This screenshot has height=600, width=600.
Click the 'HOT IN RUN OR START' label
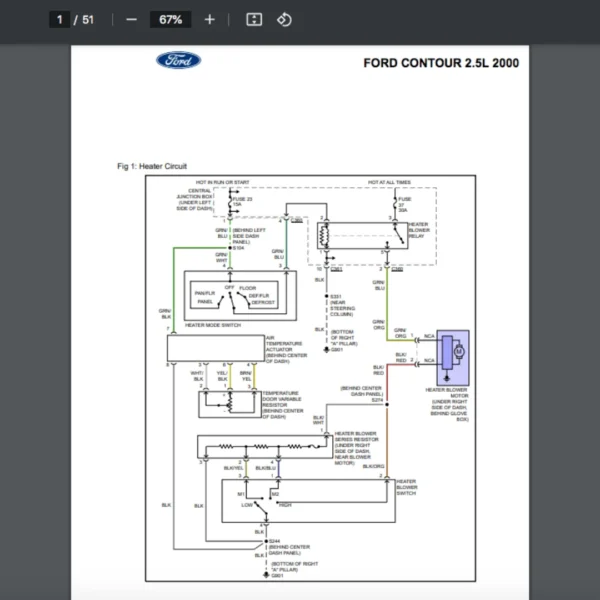(x=222, y=183)
